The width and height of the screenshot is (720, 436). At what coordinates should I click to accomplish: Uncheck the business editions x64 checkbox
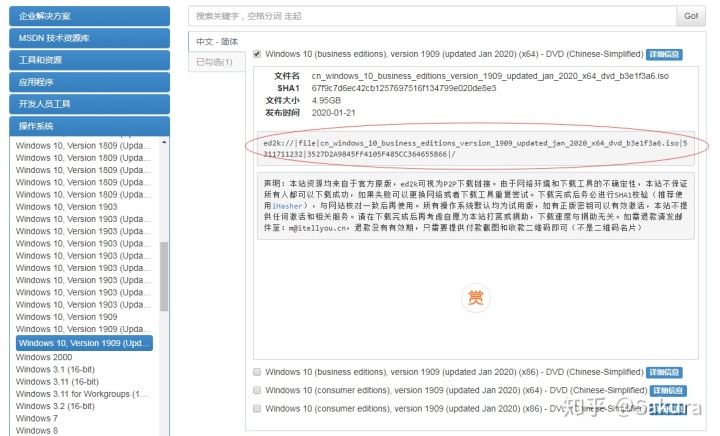pos(257,54)
